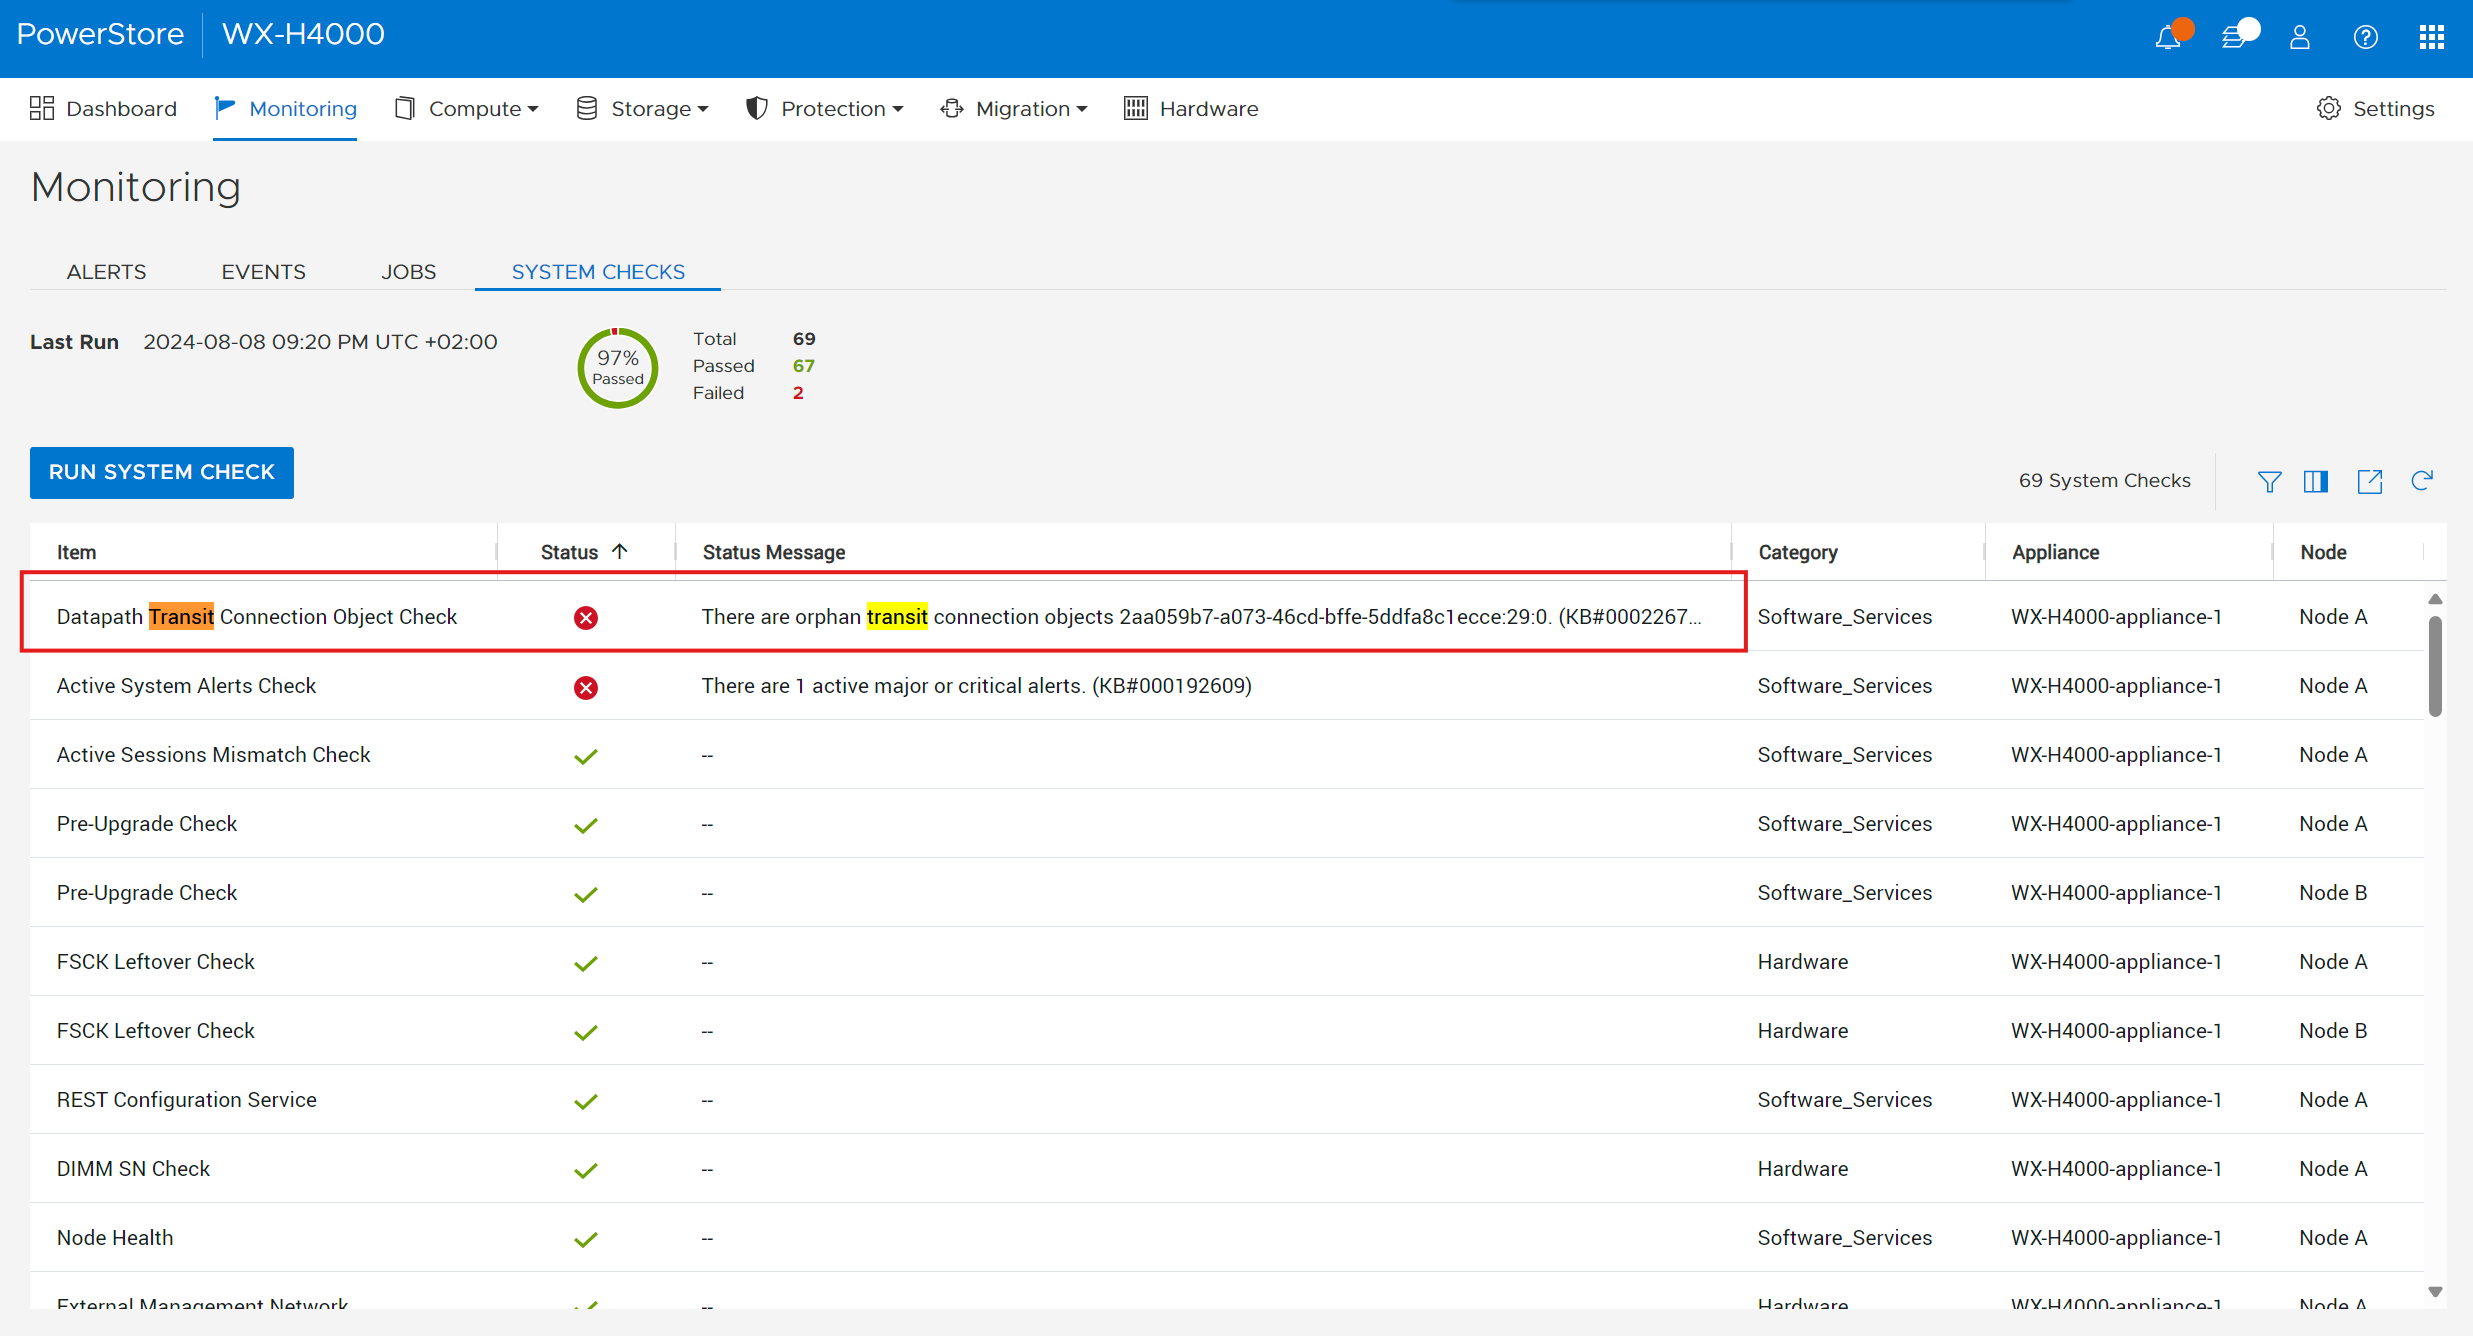
Task: Open the user account icon
Action: (x=2300, y=38)
